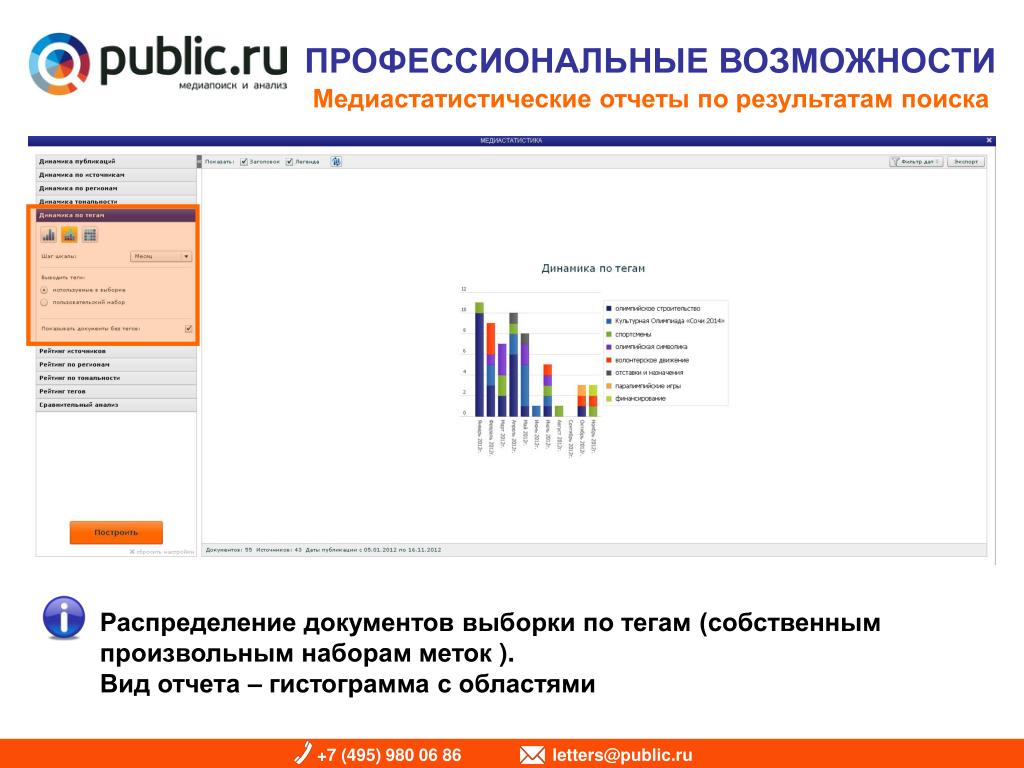Click the public.ru wordmark text
The image size is (1024, 768).
[193, 59]
